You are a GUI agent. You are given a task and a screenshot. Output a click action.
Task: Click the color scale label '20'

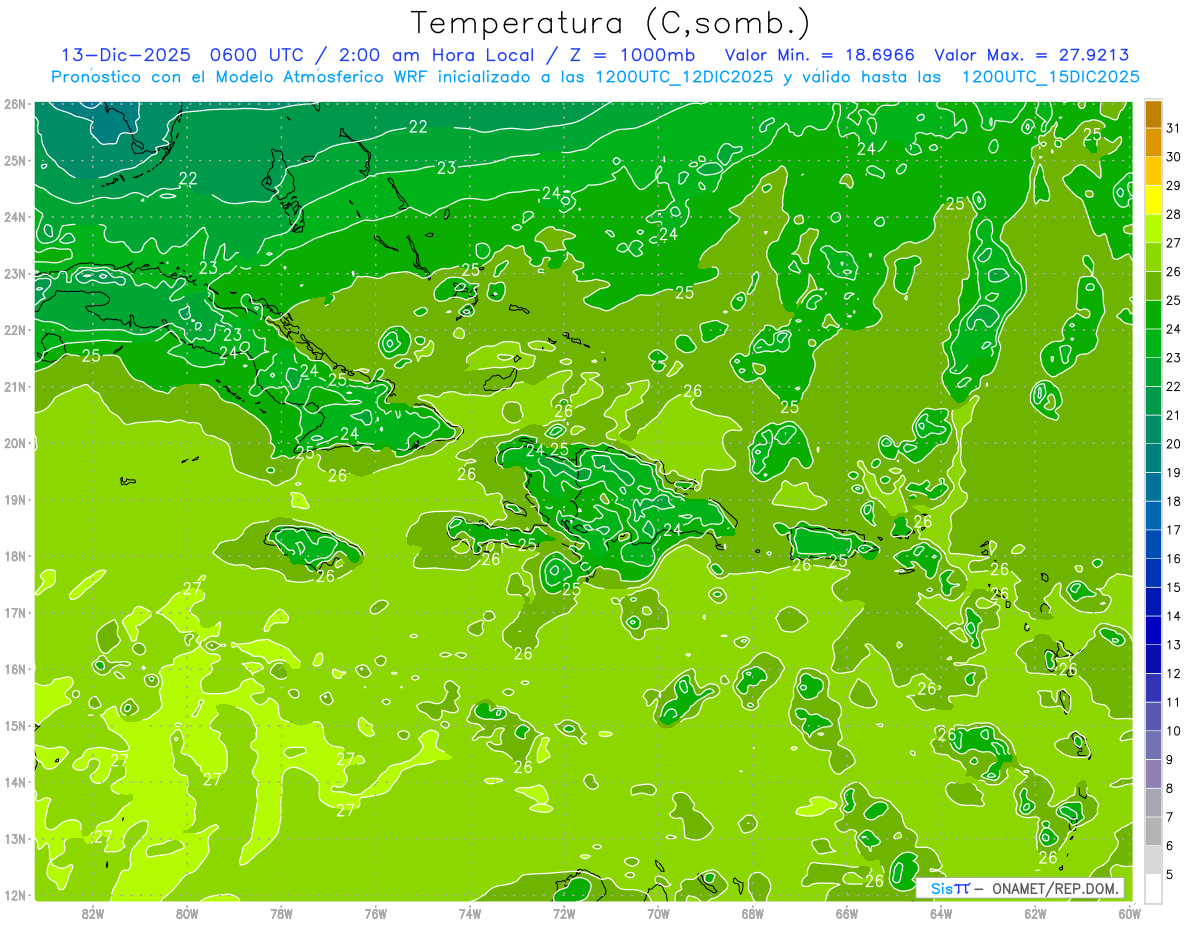(x=1174, y=444)
